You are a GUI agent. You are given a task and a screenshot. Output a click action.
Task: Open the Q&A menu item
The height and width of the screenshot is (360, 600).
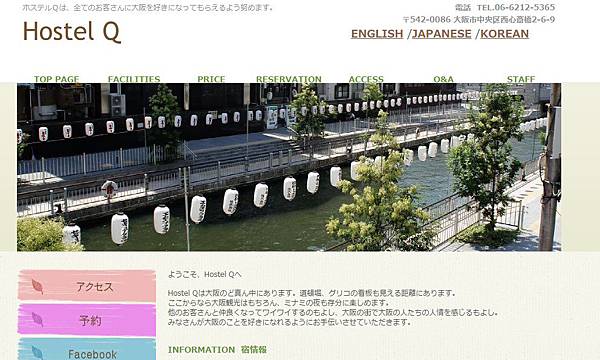pyautogui.click(x=443, y=79)
